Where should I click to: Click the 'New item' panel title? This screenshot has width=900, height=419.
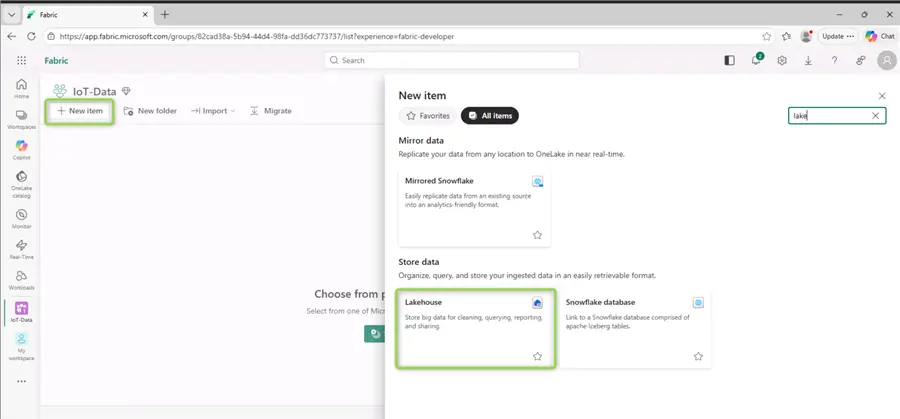(422, 95)
